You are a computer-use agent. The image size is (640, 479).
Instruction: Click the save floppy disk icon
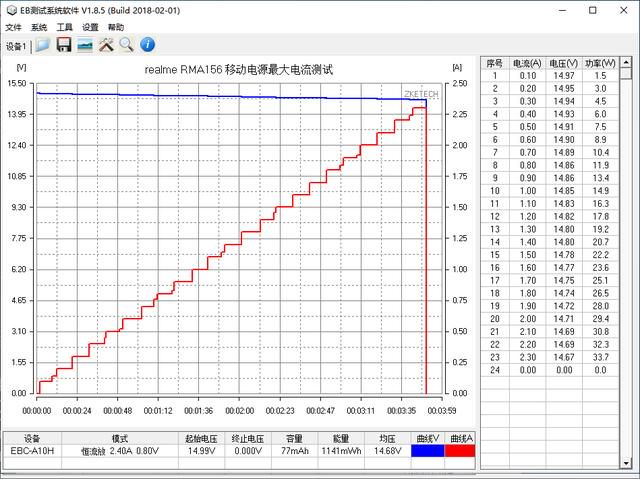[x=64, y=45]
